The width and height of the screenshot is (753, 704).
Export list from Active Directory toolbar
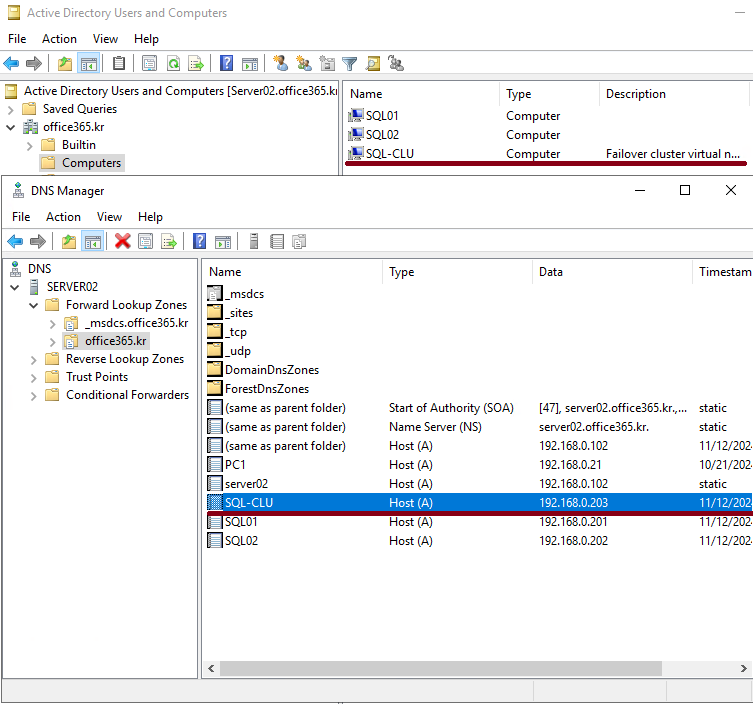(196, 63)
